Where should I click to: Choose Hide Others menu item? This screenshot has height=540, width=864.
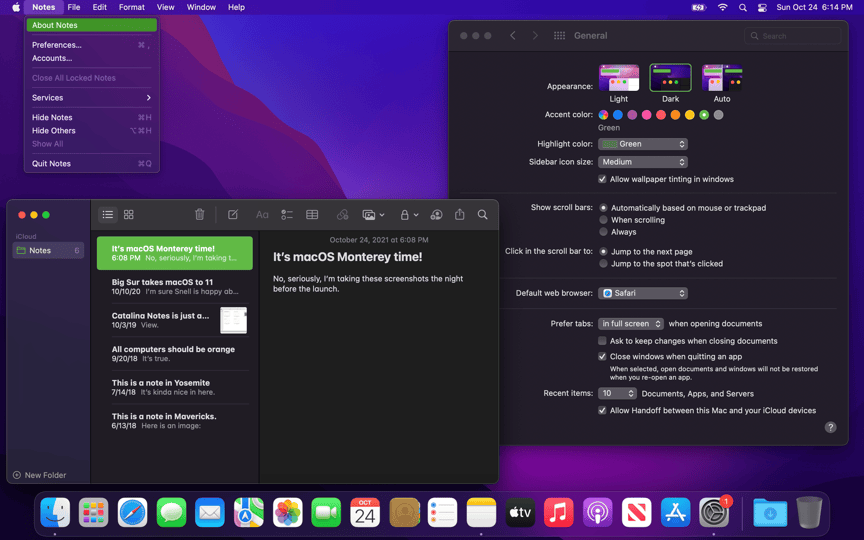pyautogui.click(x=91, y=131)
